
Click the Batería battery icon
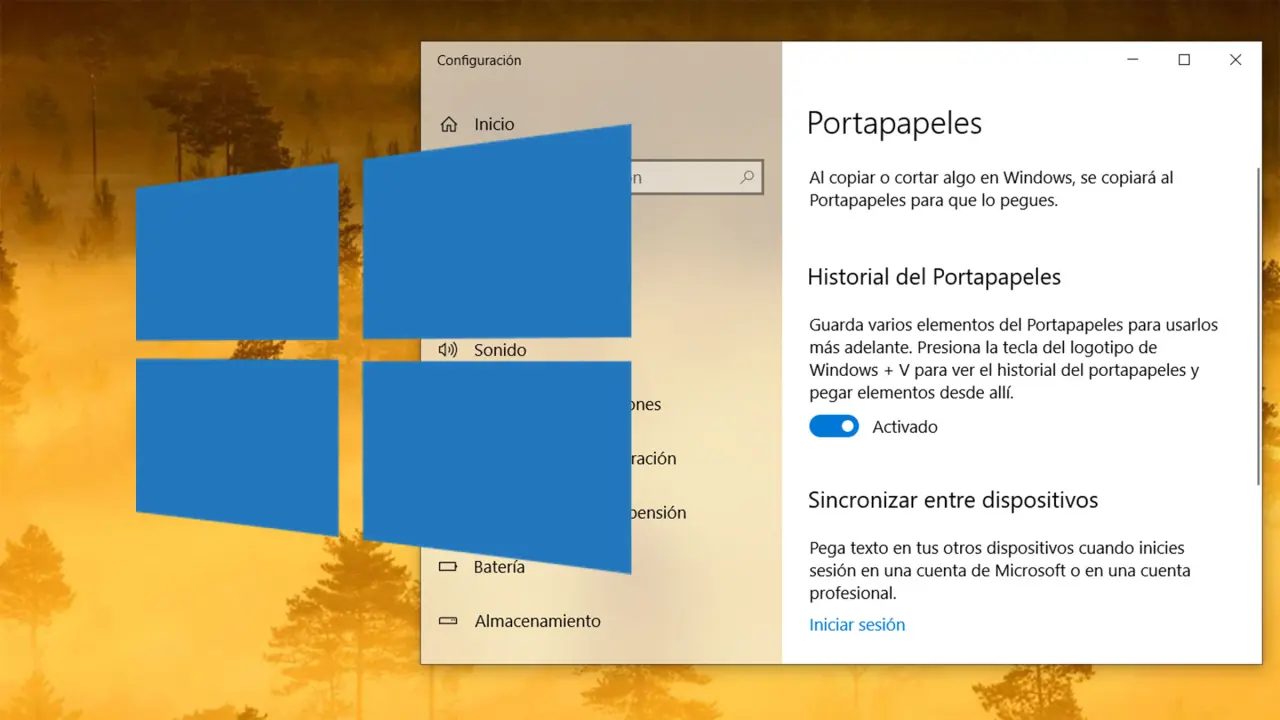[448, 567]
